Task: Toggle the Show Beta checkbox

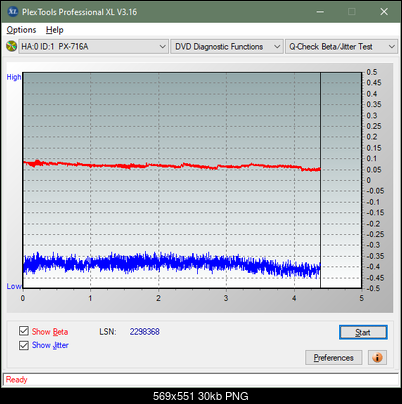Action: (24, 331)
